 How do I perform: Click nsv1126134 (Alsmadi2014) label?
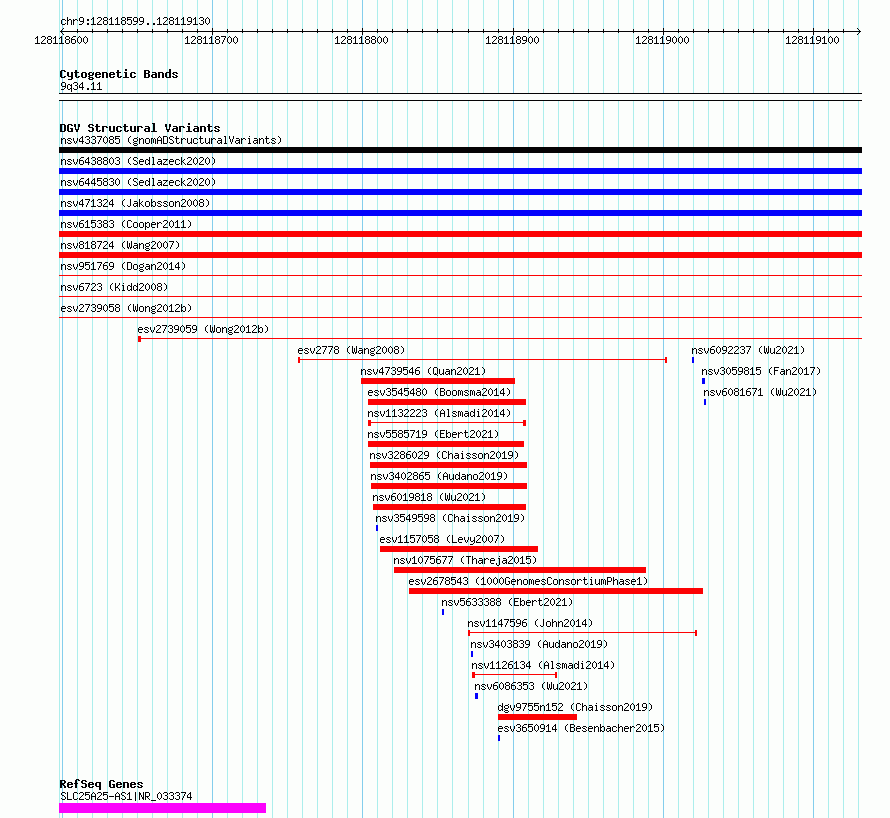[x=543, y=665]
